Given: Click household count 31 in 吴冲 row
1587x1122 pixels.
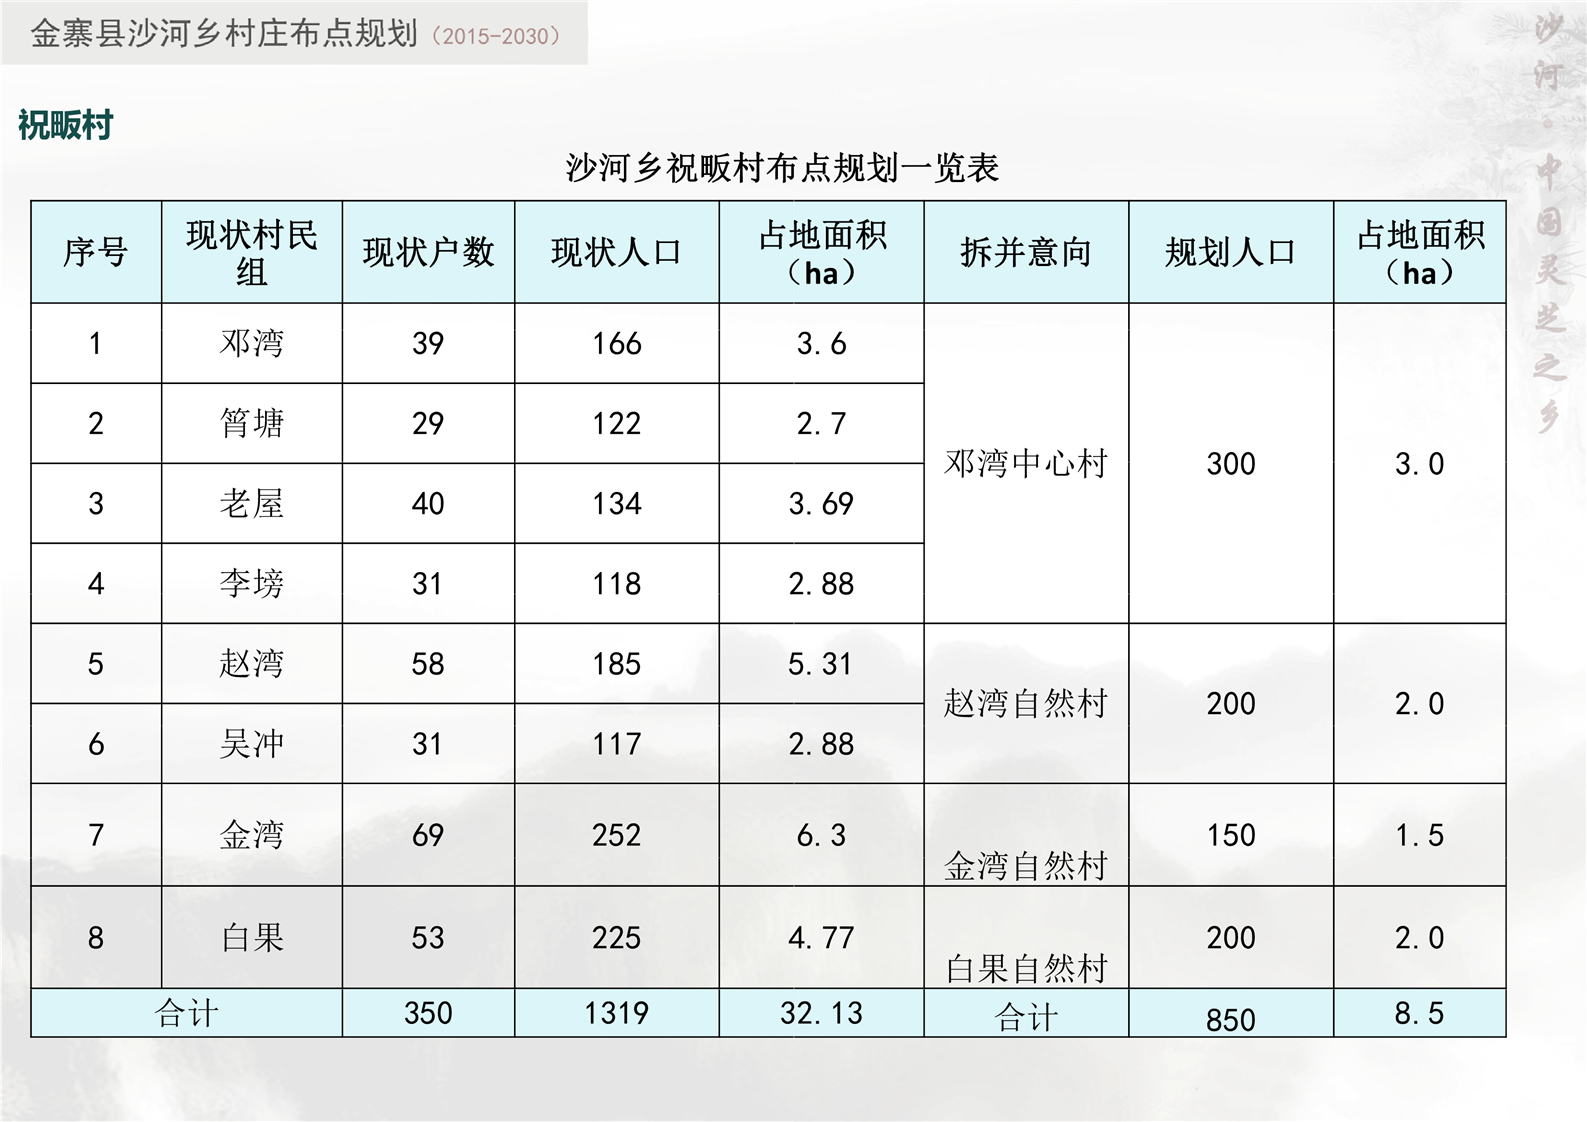Looking at the screenshot, I should (428, 744).
